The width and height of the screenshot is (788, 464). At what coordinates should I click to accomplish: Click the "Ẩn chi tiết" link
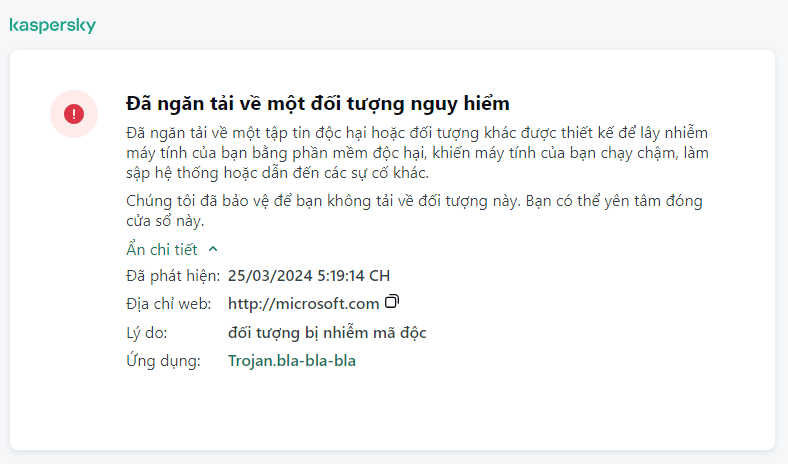[162, 249]
